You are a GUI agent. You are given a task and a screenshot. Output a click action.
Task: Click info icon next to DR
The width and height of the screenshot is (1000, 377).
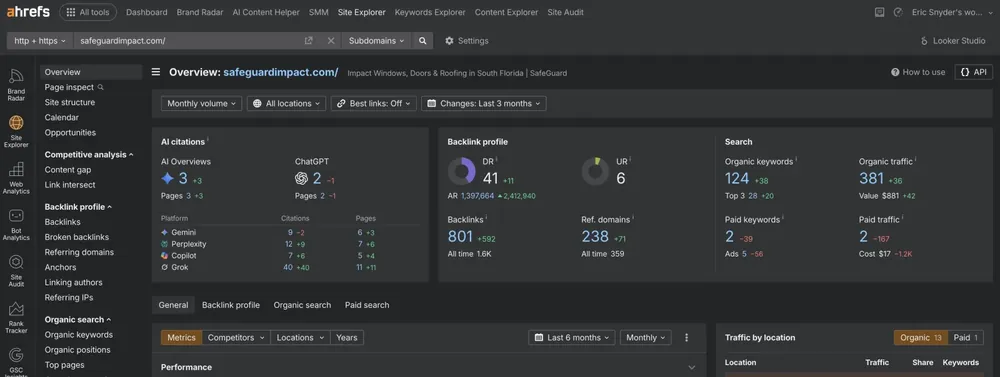coord(497,159)
